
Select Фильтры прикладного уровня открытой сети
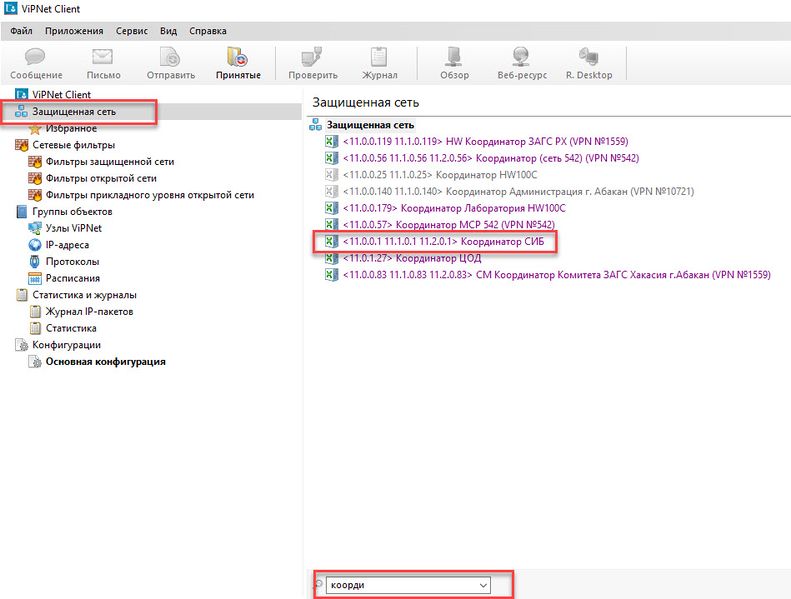pos(150,195)
